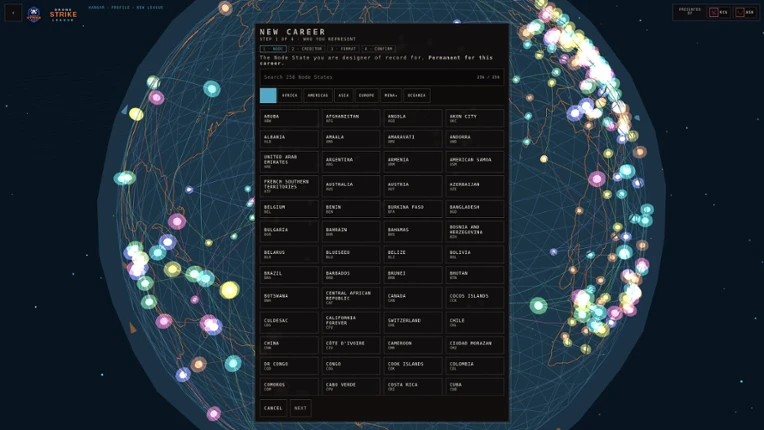Click the Next button

[300, 408]
